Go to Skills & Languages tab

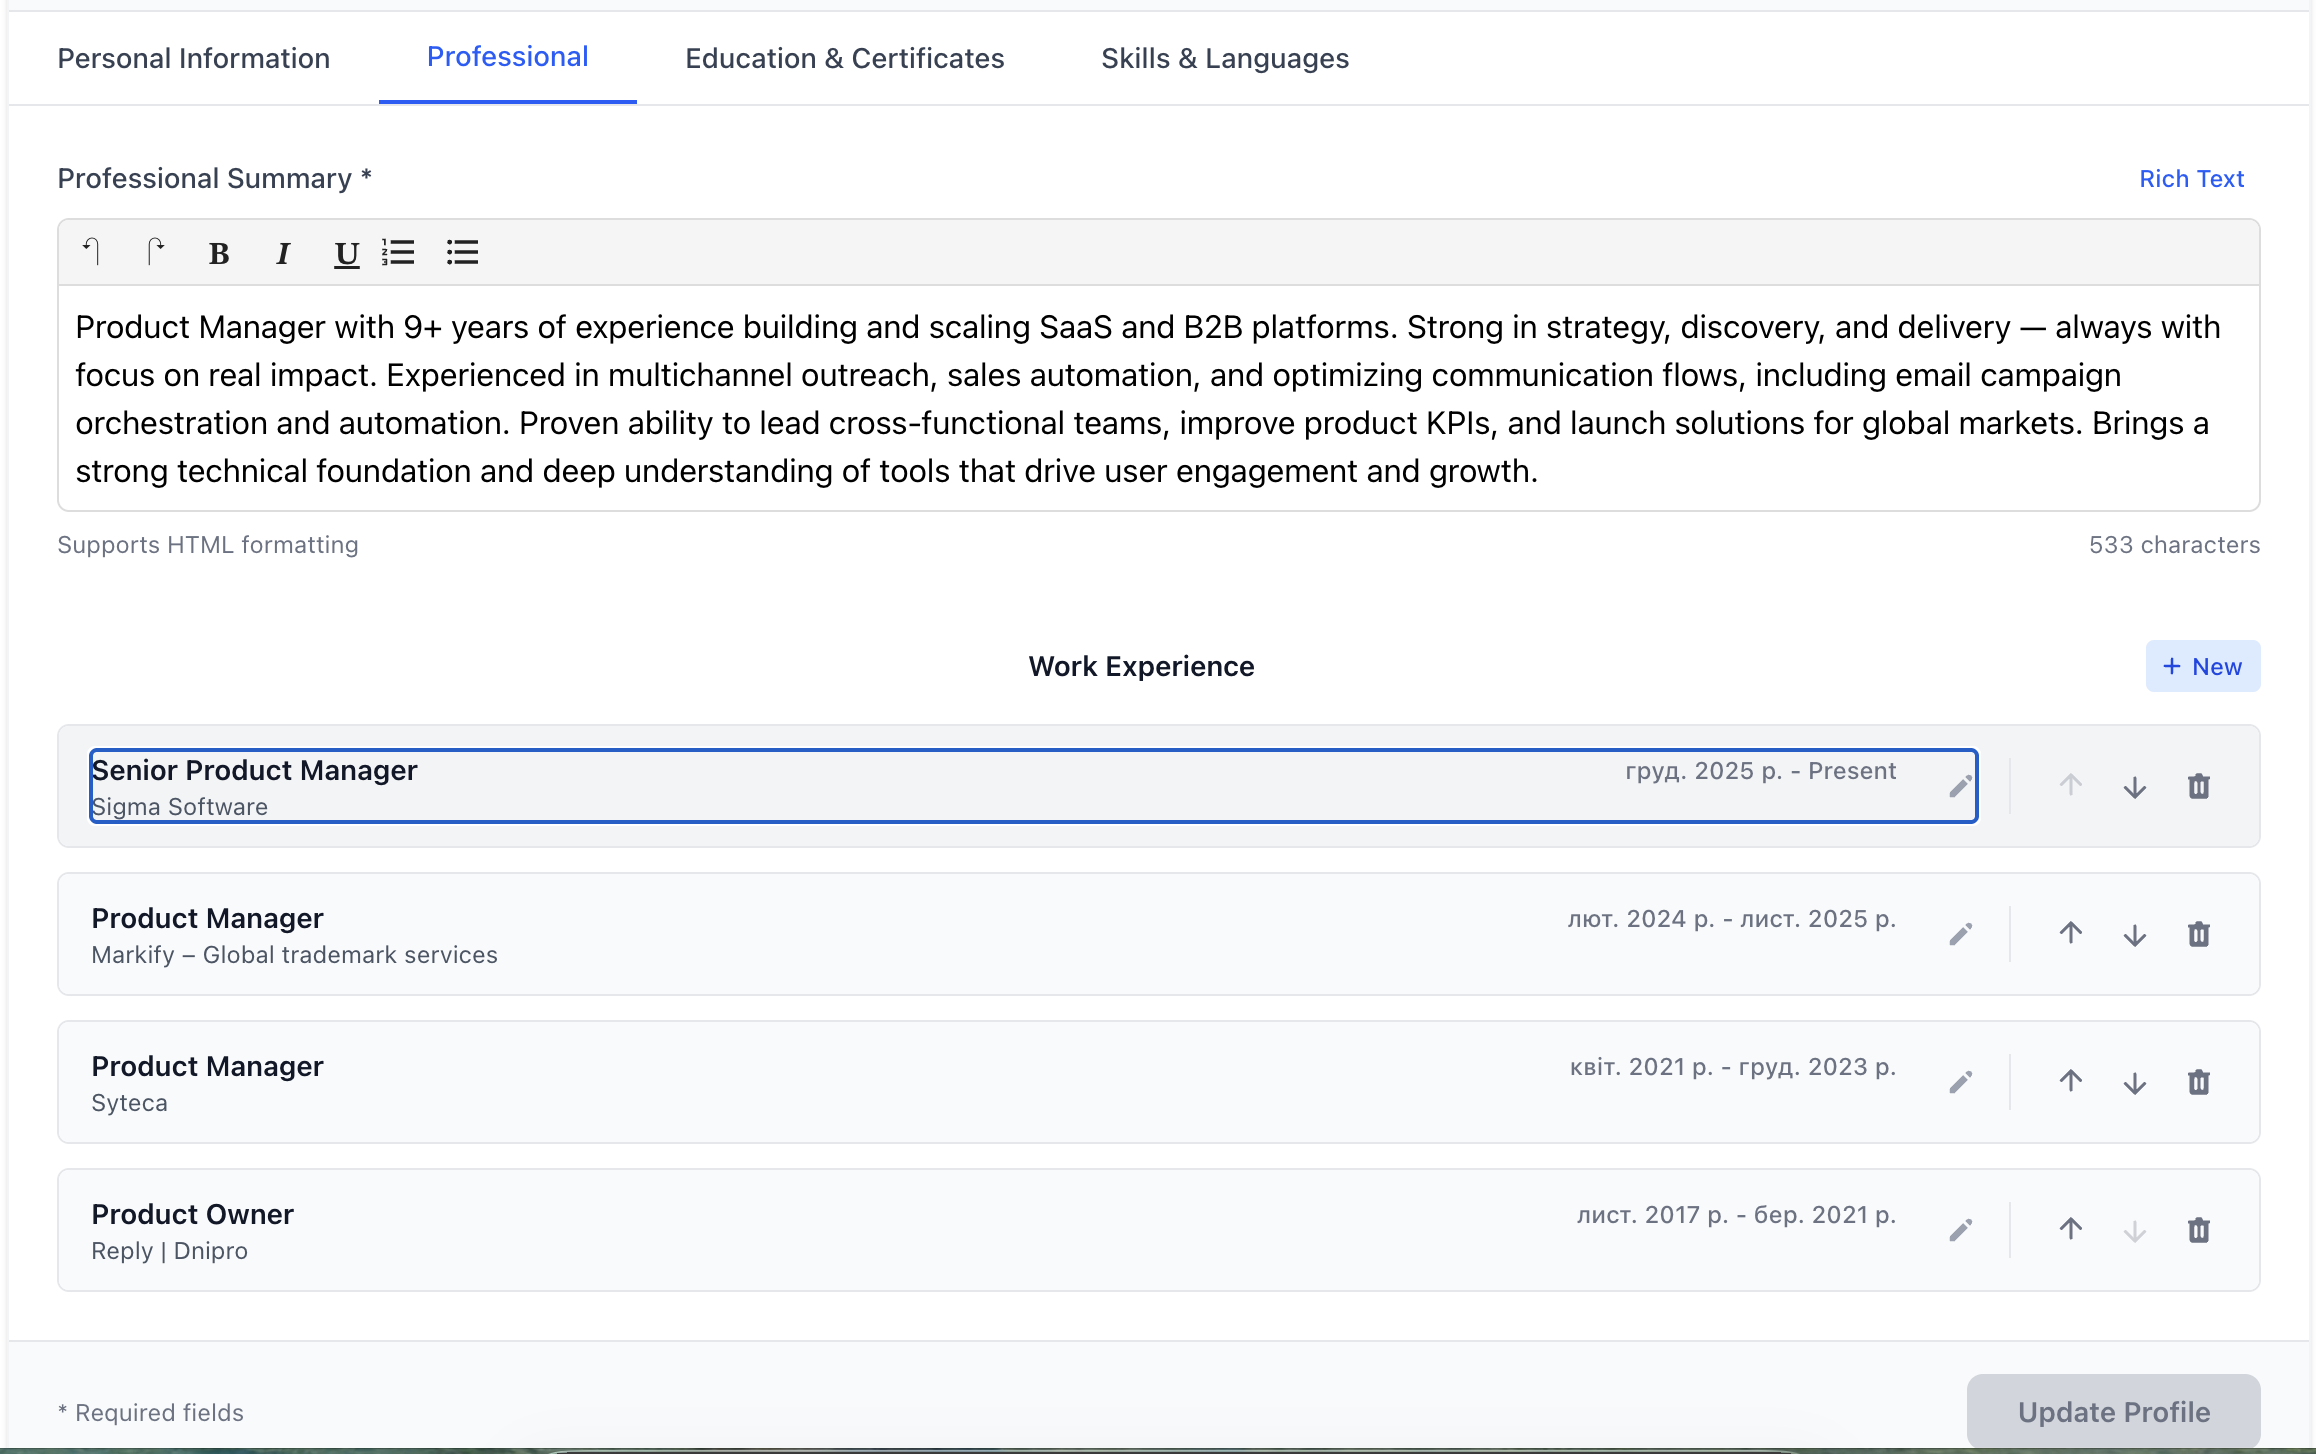coord(1225,58)
